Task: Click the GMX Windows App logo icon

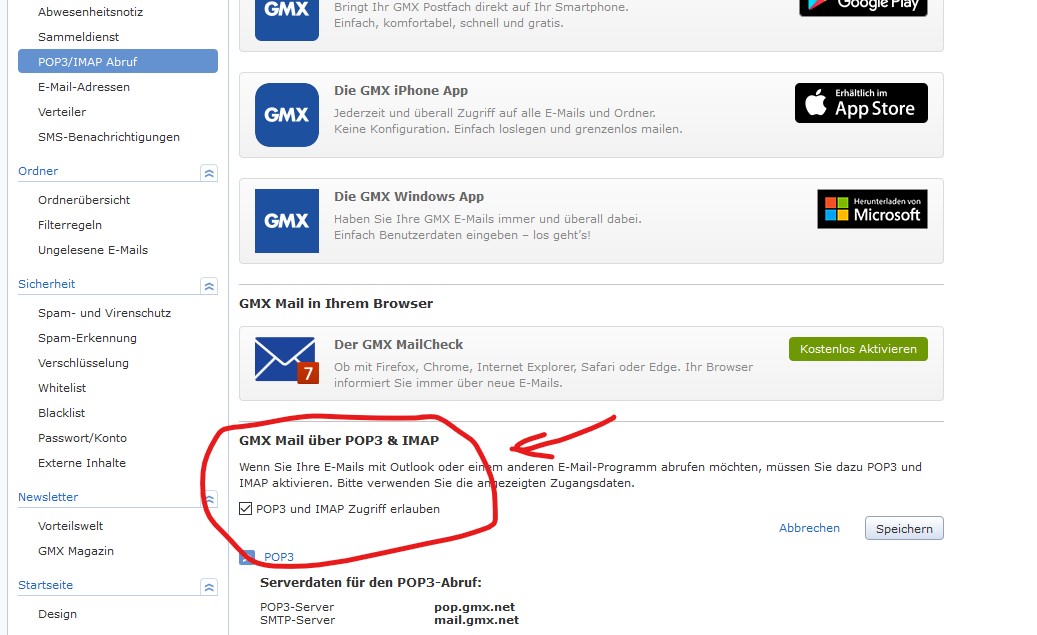Action: pos(287,221)
